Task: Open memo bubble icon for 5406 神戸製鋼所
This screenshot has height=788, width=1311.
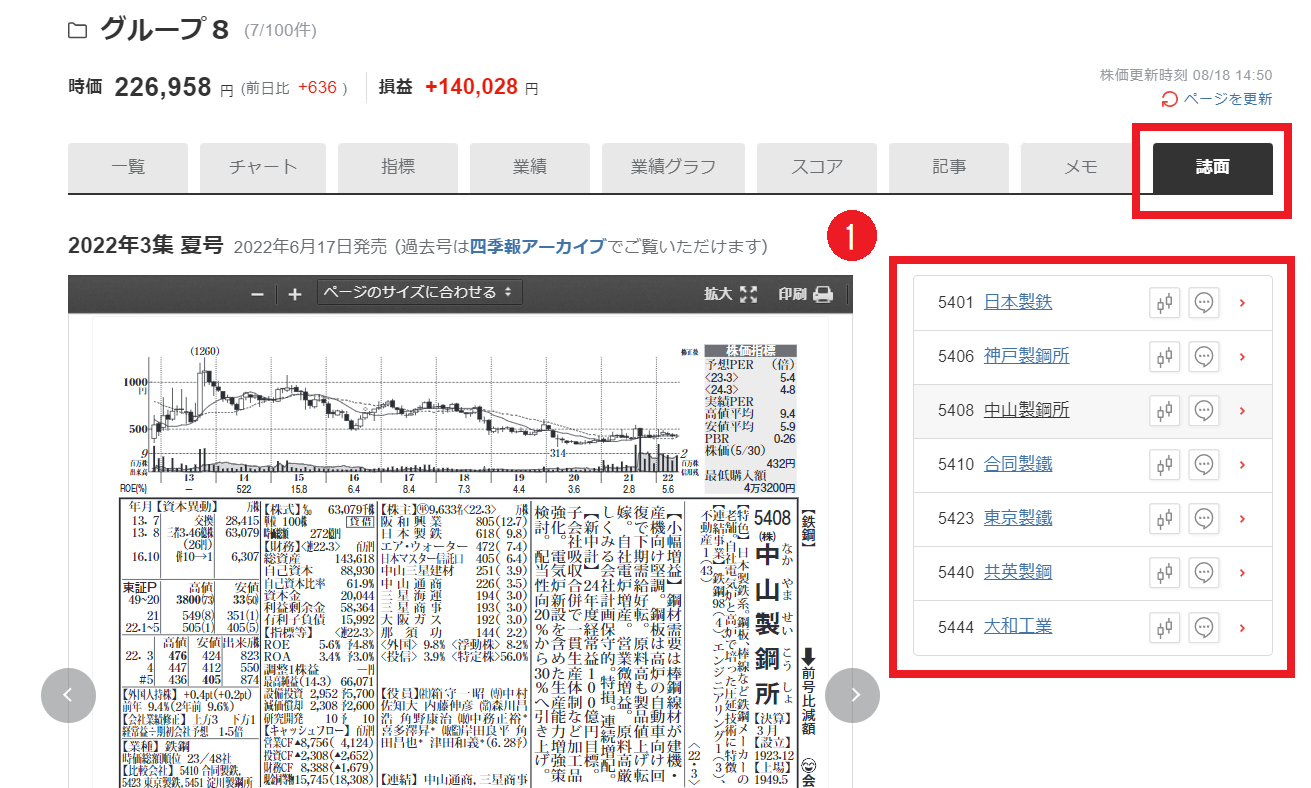Action: pos(1204,357)
